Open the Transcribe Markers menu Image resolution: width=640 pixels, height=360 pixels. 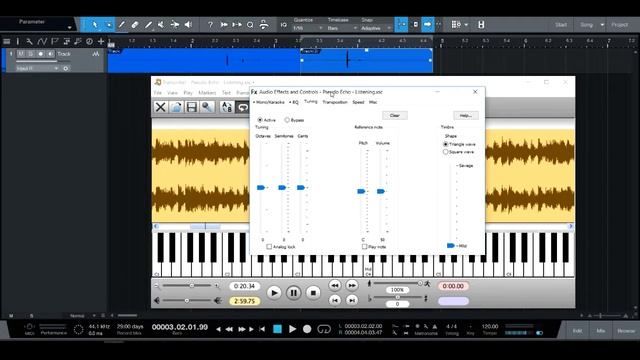[x=207, y=93]
